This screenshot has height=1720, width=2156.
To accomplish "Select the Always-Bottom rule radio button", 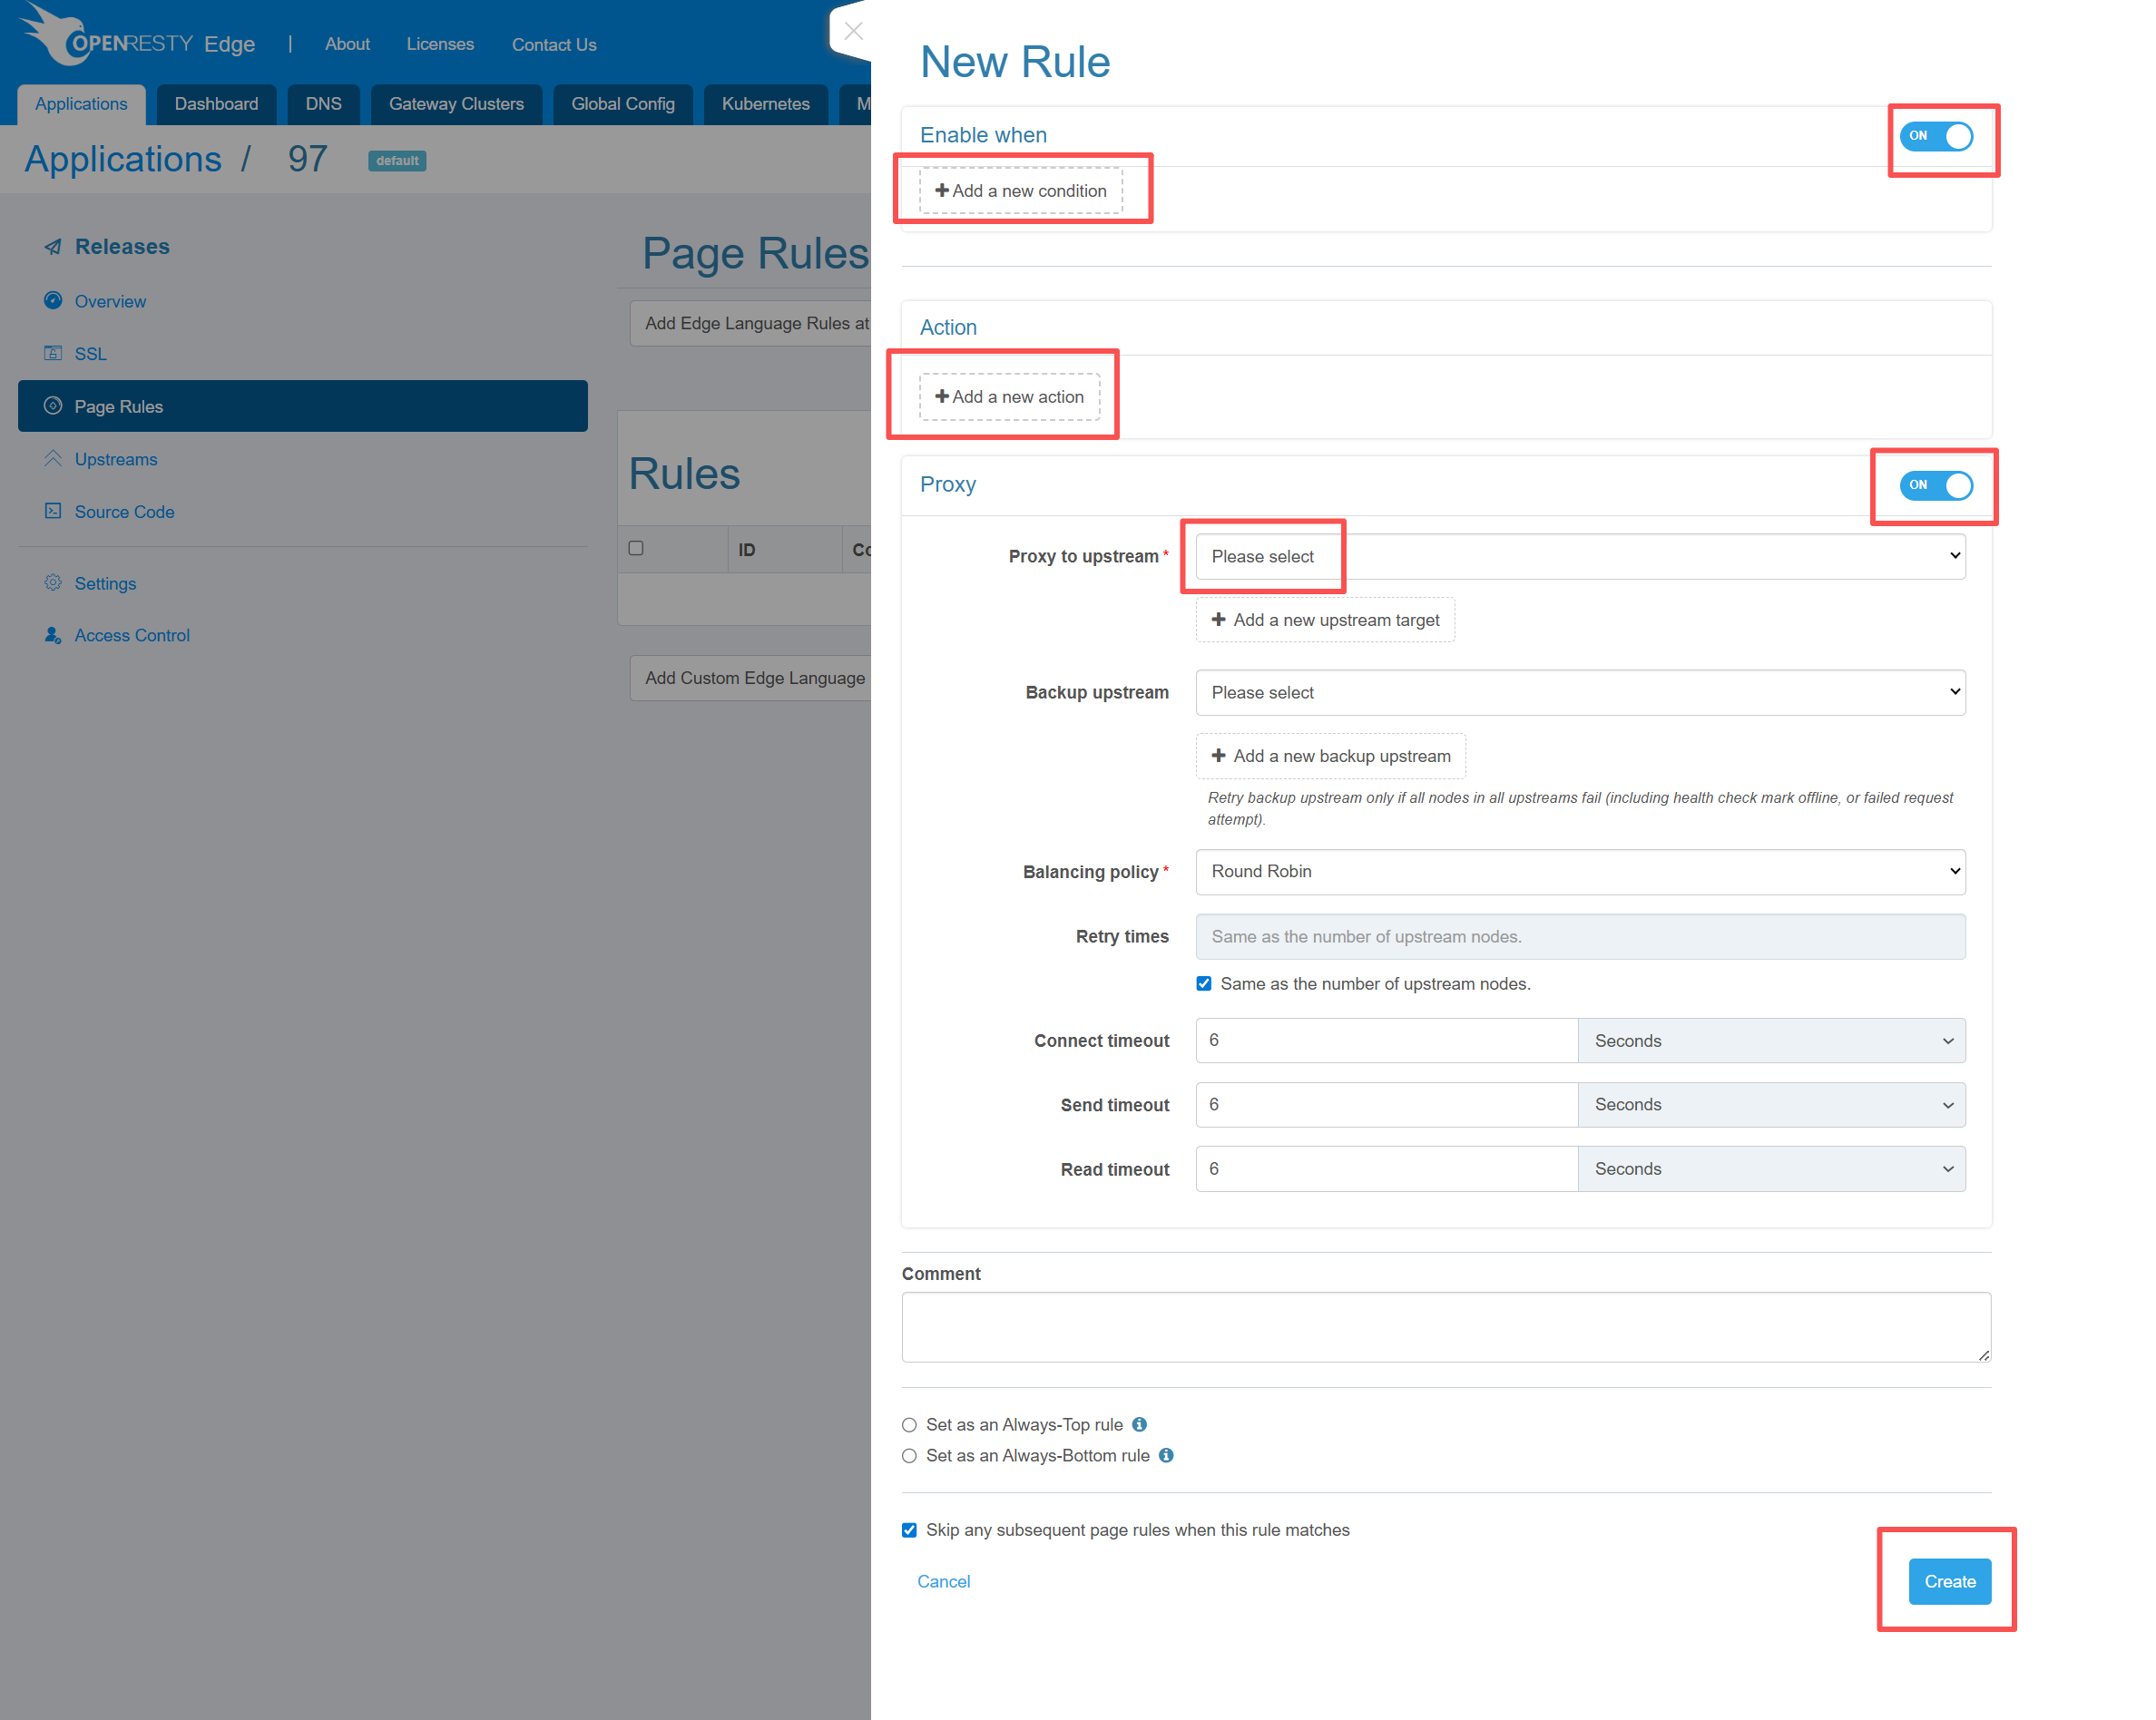I will [909, 1456].
